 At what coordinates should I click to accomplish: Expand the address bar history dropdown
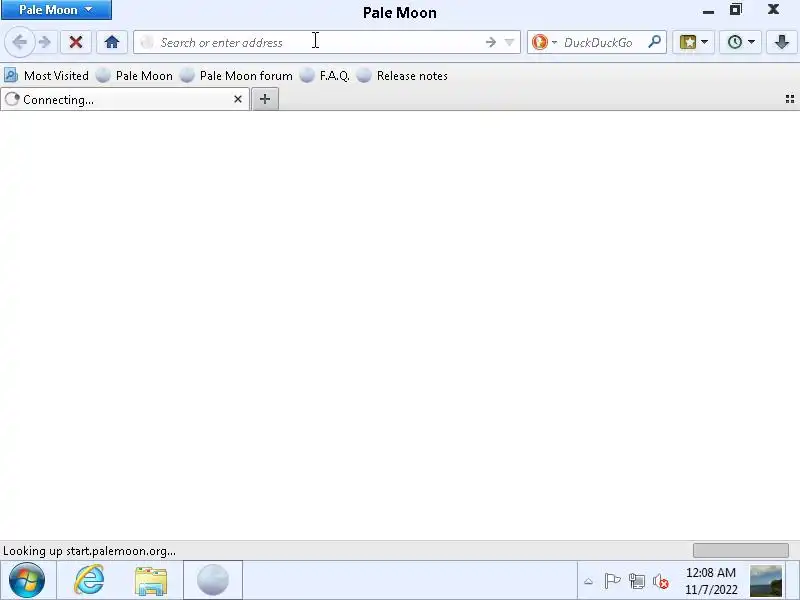509,42
